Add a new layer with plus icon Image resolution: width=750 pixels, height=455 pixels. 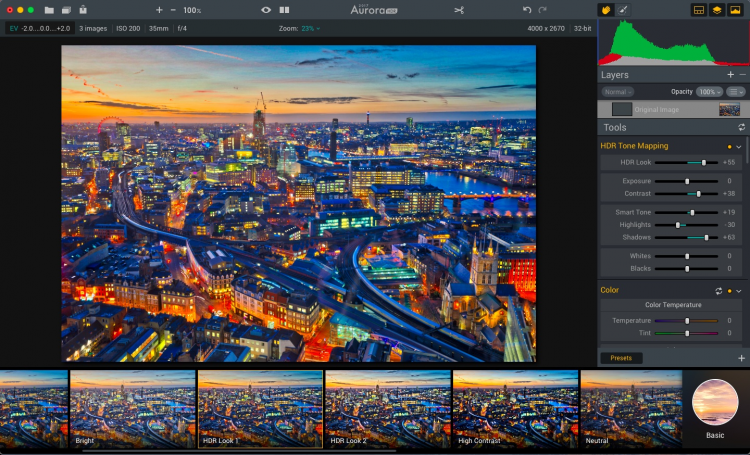(730, 75)
